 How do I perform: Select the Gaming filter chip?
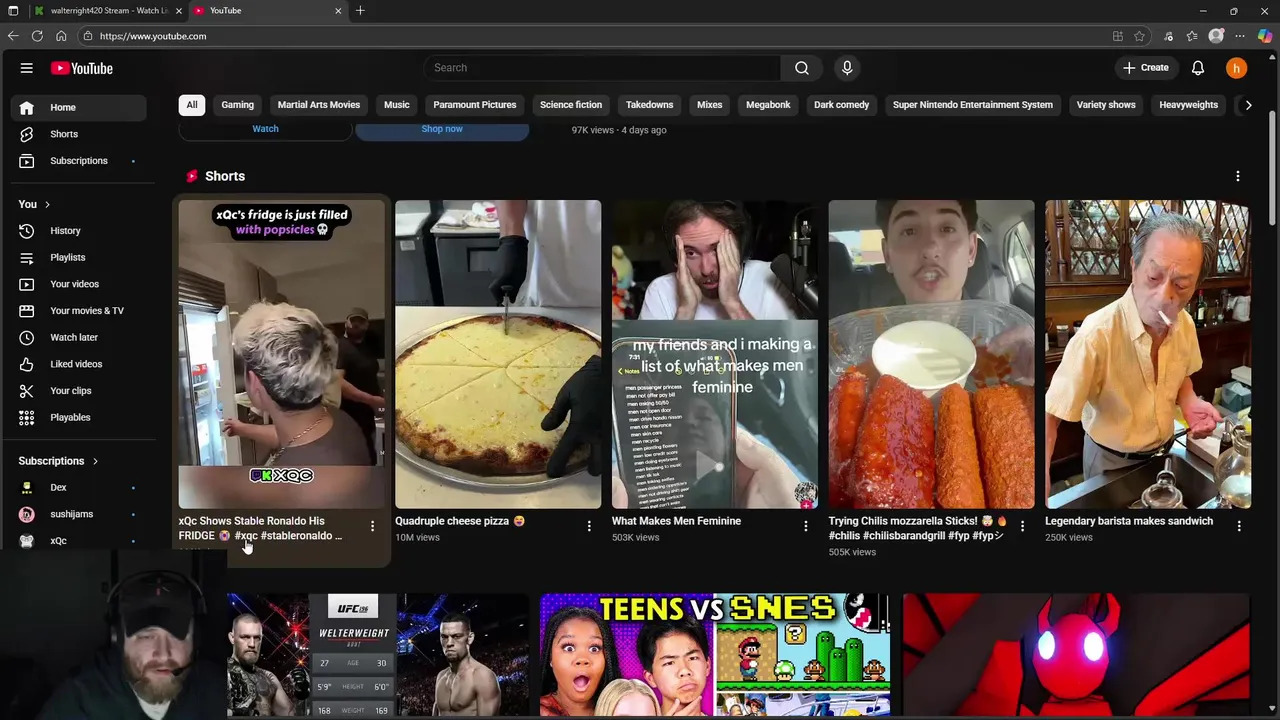coord(238,105)
